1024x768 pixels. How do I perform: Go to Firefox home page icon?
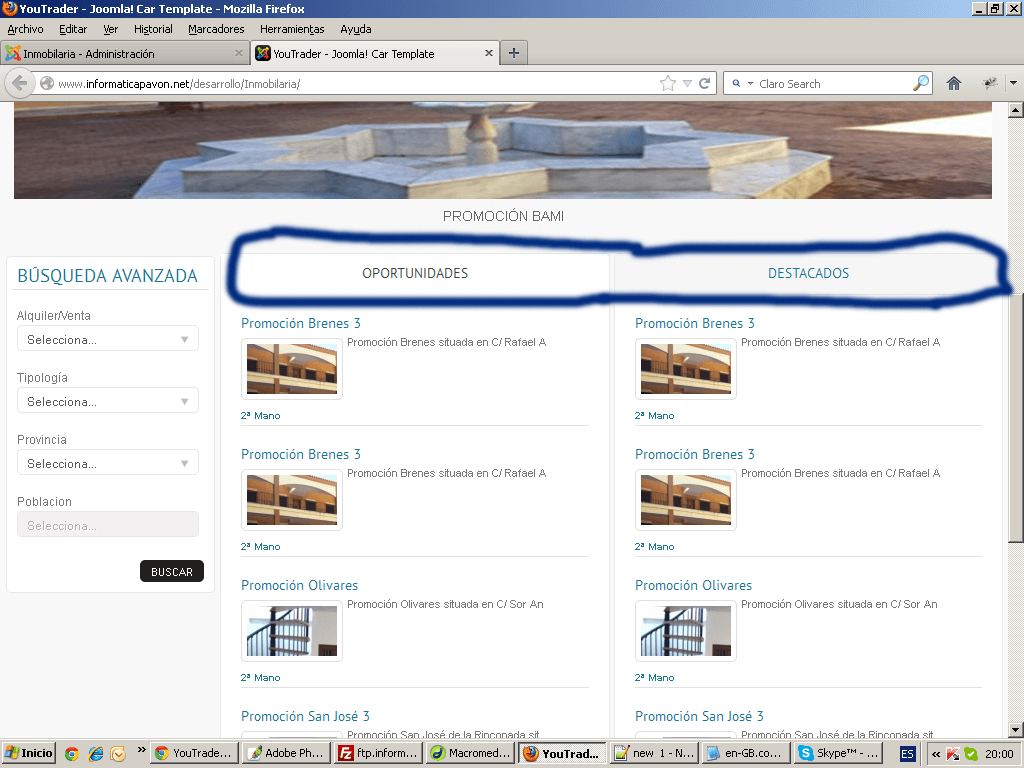[954, 84]
